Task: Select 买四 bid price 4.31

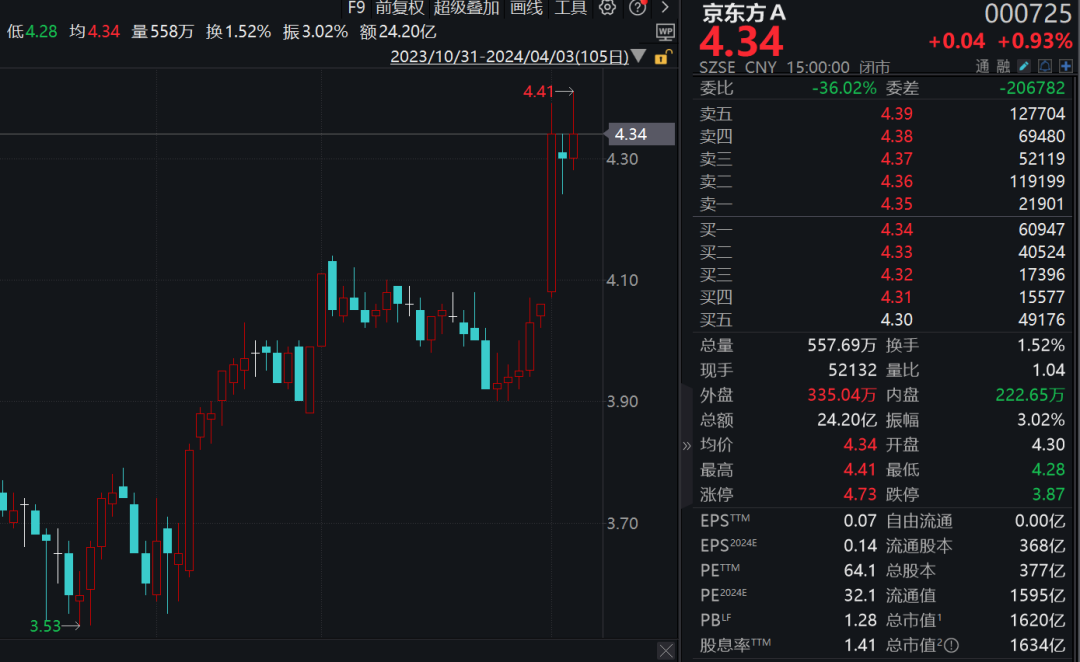Action: point(896,298)
